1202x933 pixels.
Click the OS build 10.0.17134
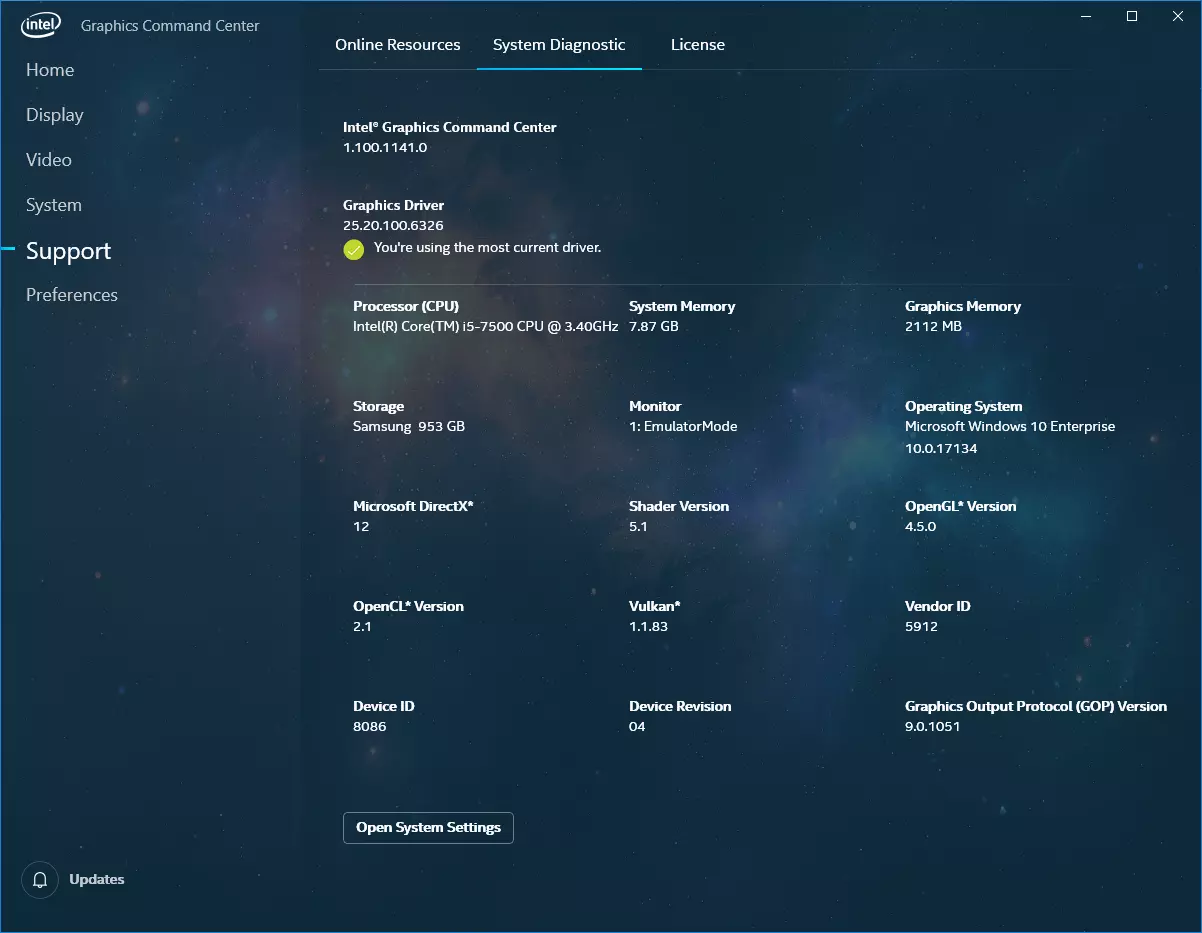[941, 449]
